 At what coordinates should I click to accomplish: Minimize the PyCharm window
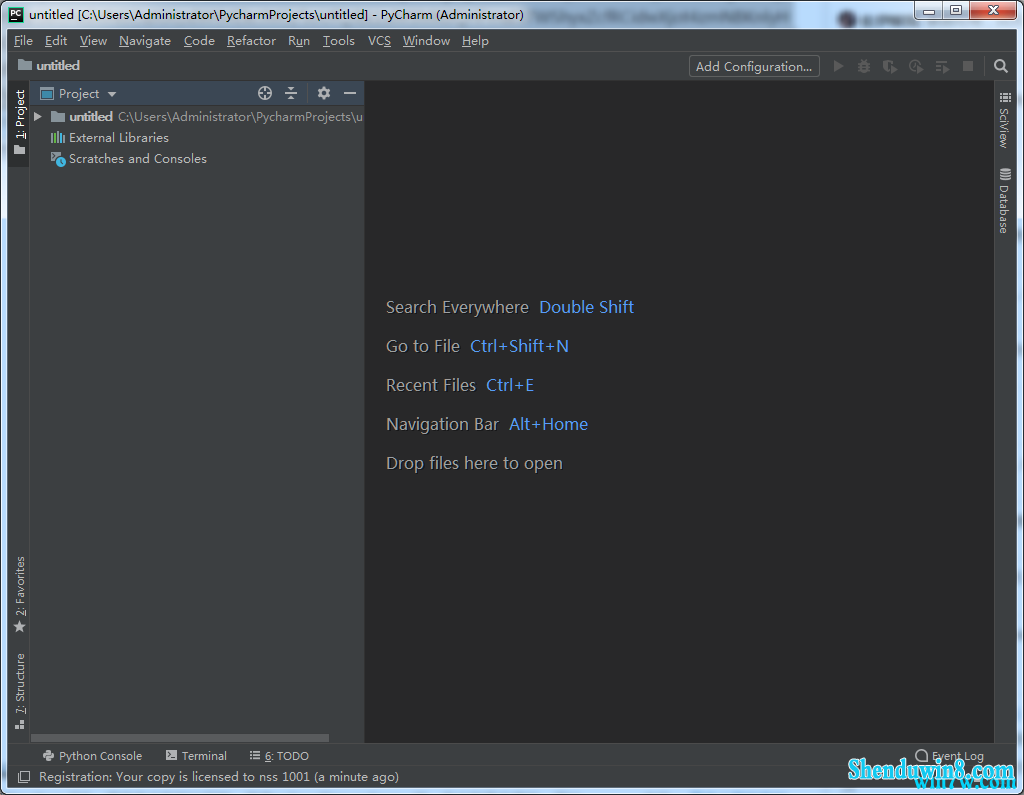(x=929, y=10)
